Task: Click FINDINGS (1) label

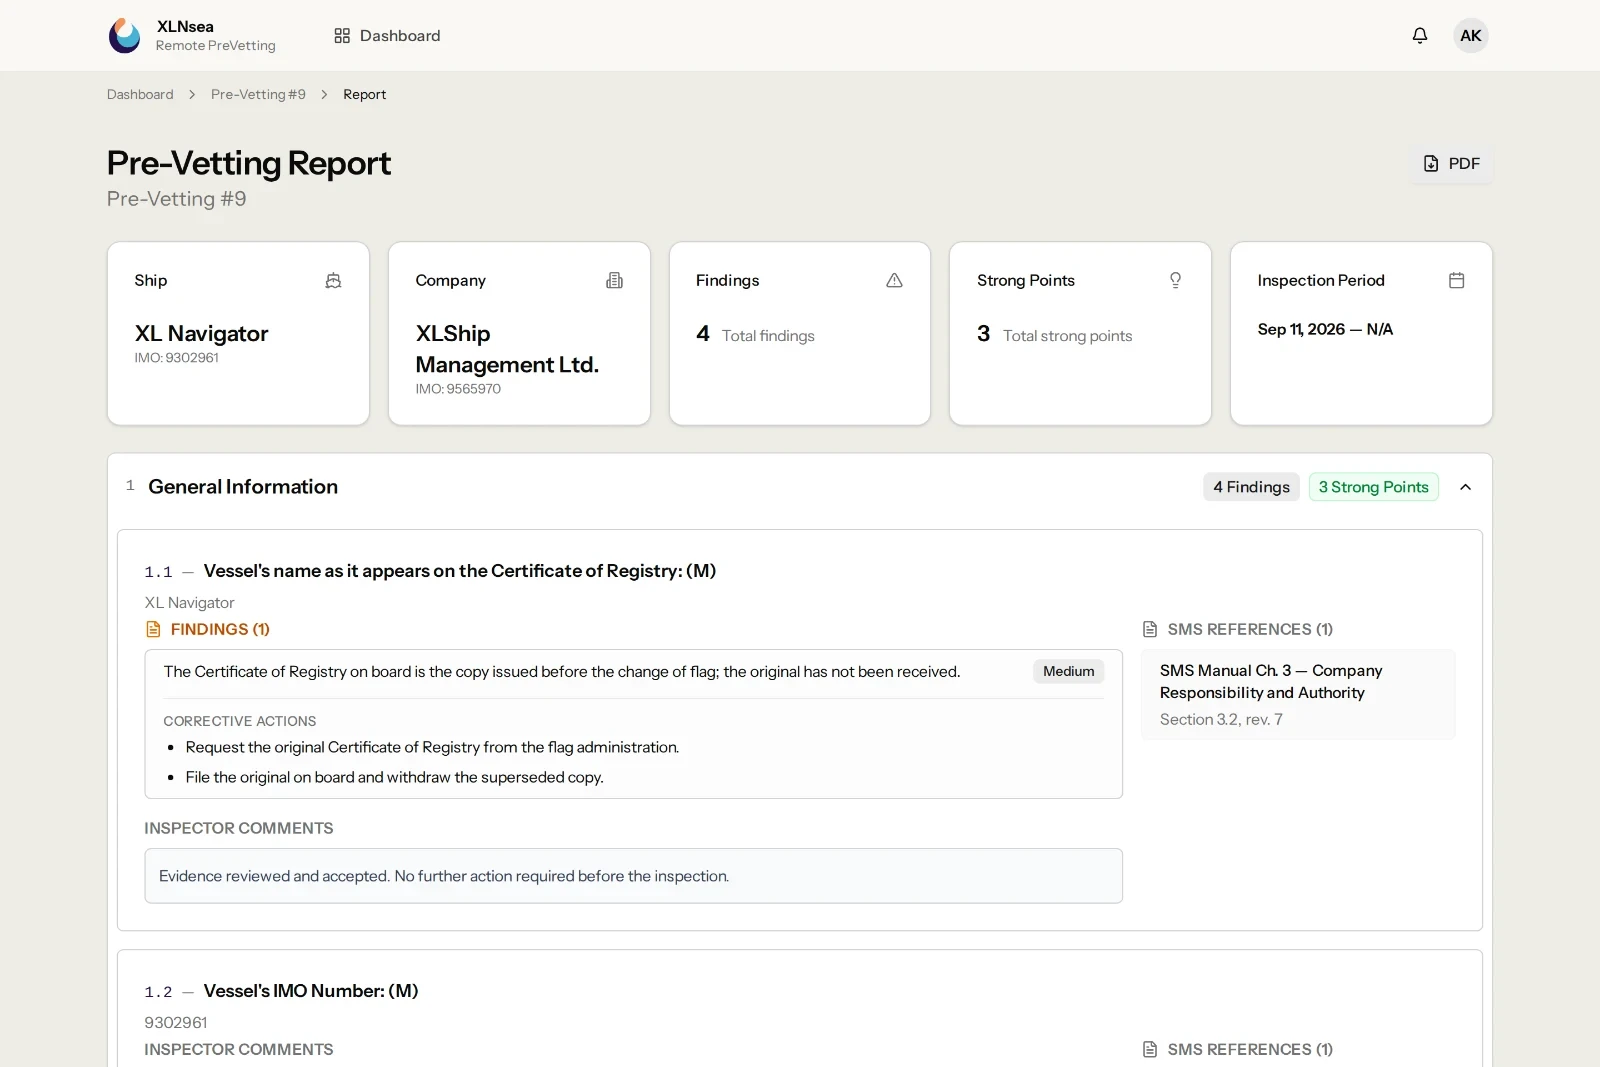Action: click(220, 629)
